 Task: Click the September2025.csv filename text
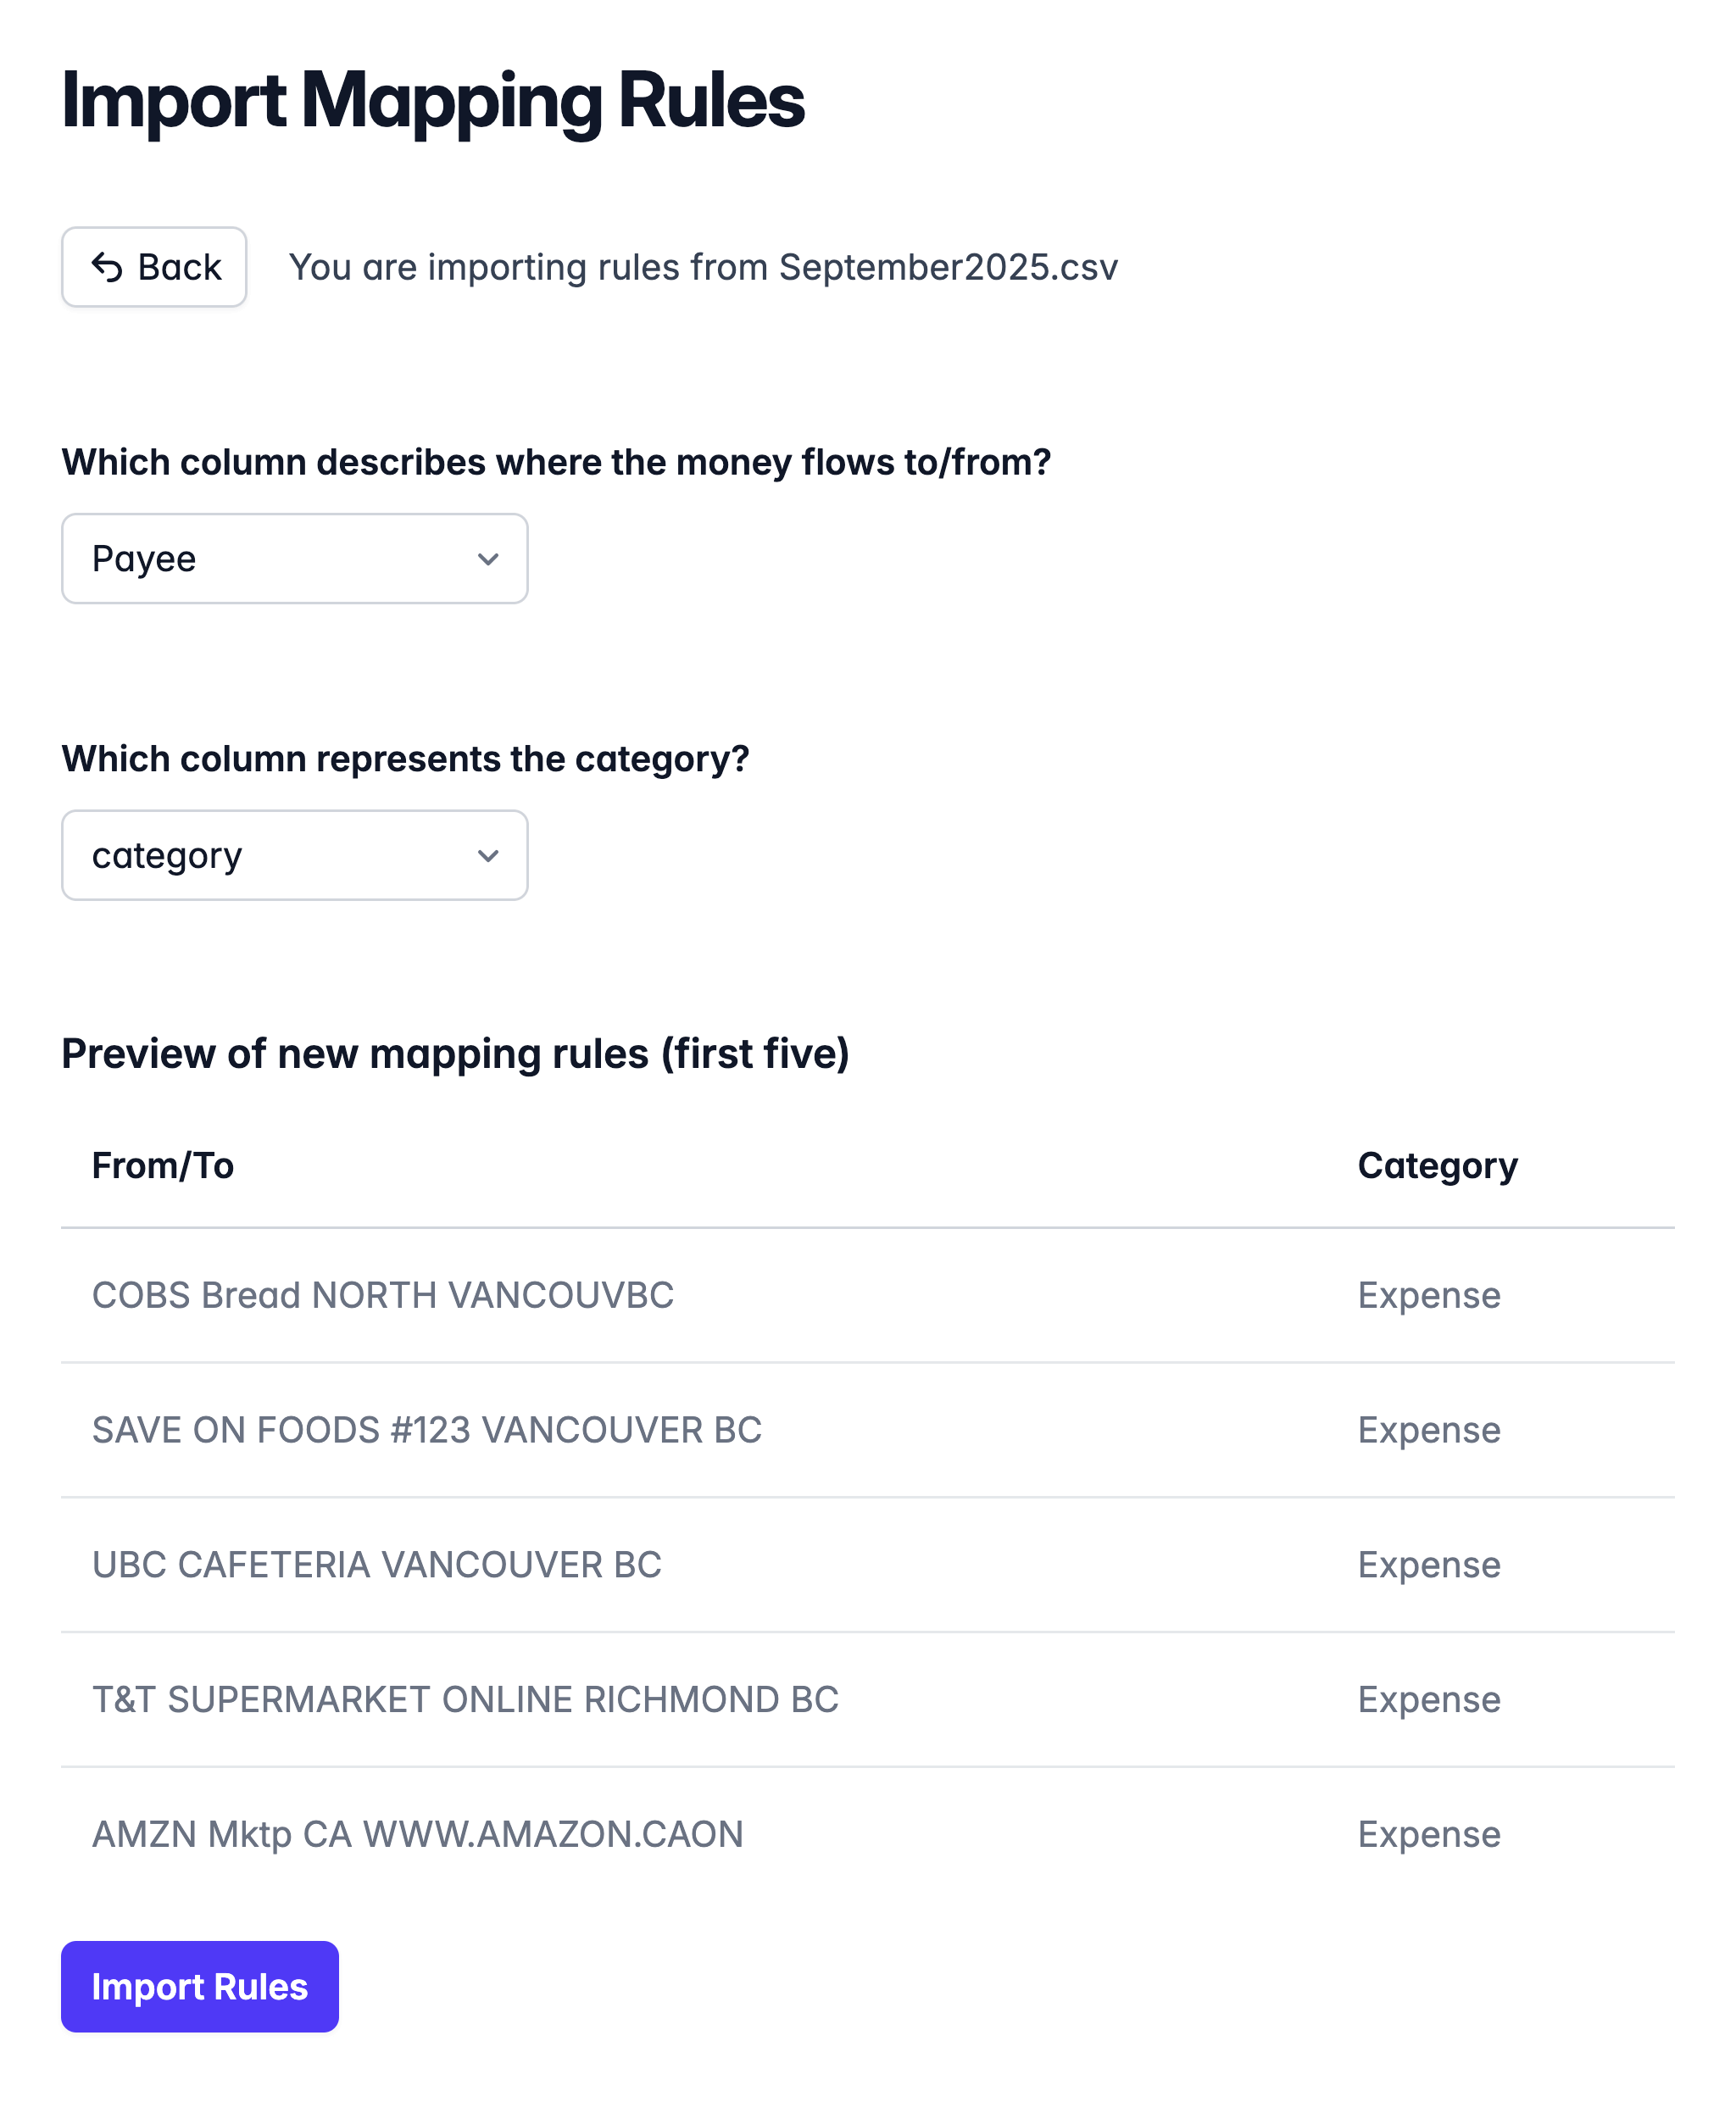coord(949,266)
